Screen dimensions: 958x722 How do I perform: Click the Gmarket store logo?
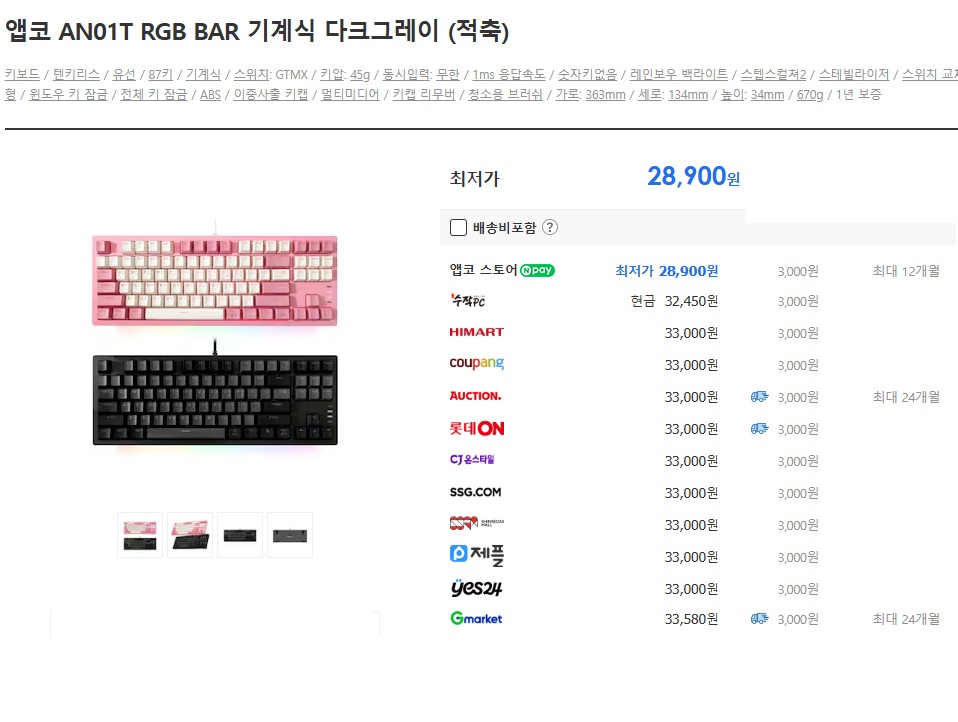pyautogui.click(x=476, y=618)
